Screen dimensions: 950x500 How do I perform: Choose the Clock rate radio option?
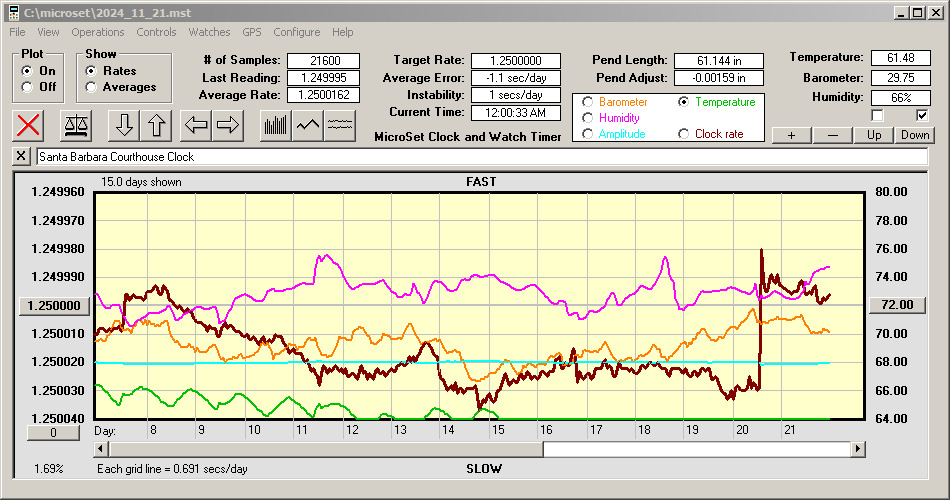tap(684, 134)
